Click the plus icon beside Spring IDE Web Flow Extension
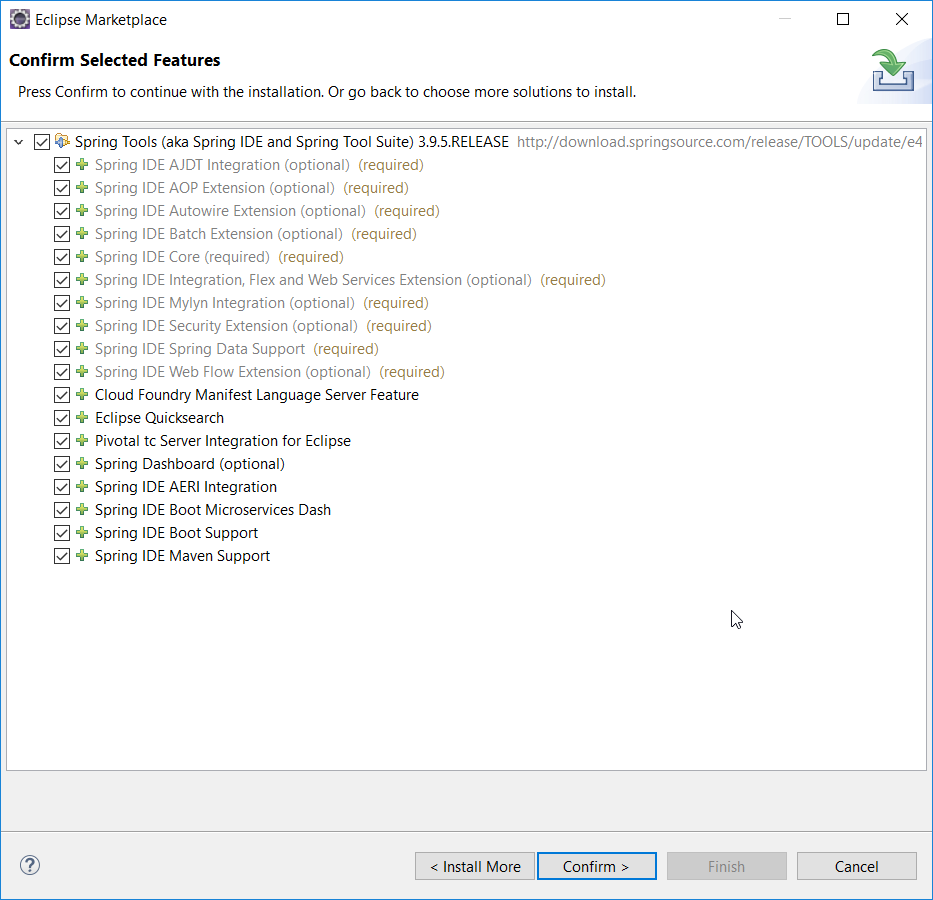933x900 pixels. click(82, 371)
